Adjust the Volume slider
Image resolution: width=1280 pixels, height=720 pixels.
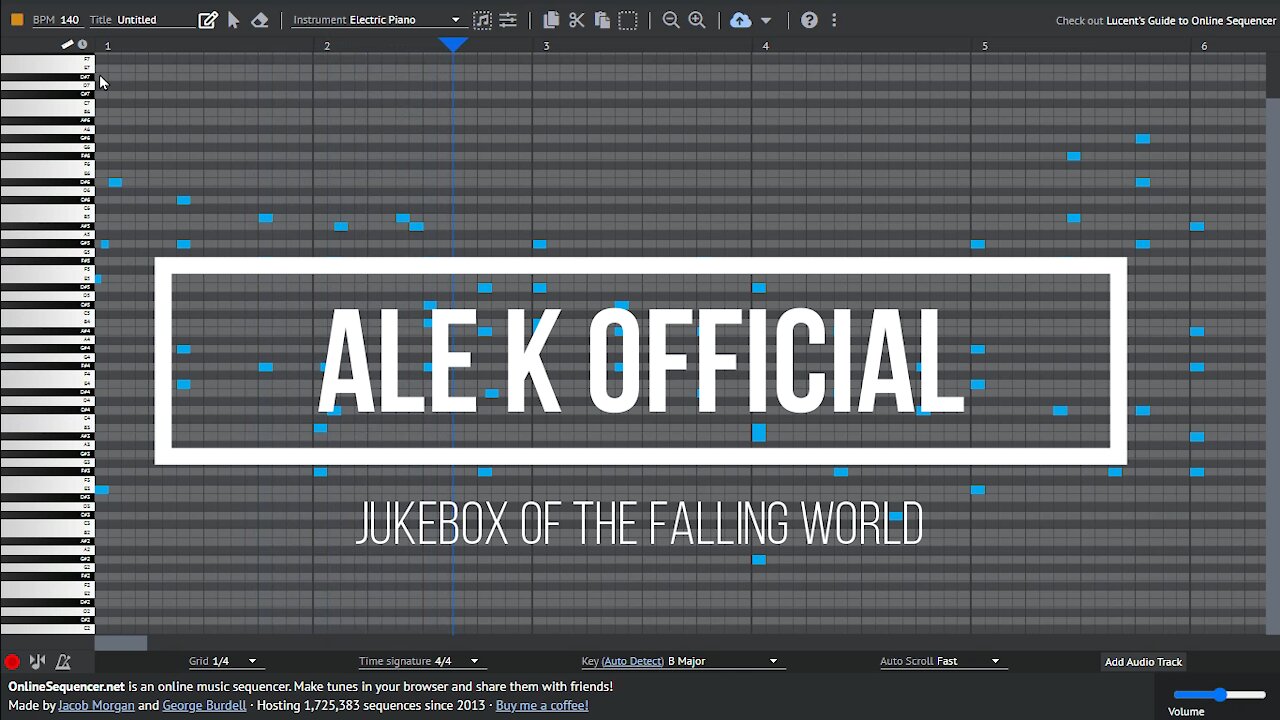pyautogui.click(x=1219, y=695)
